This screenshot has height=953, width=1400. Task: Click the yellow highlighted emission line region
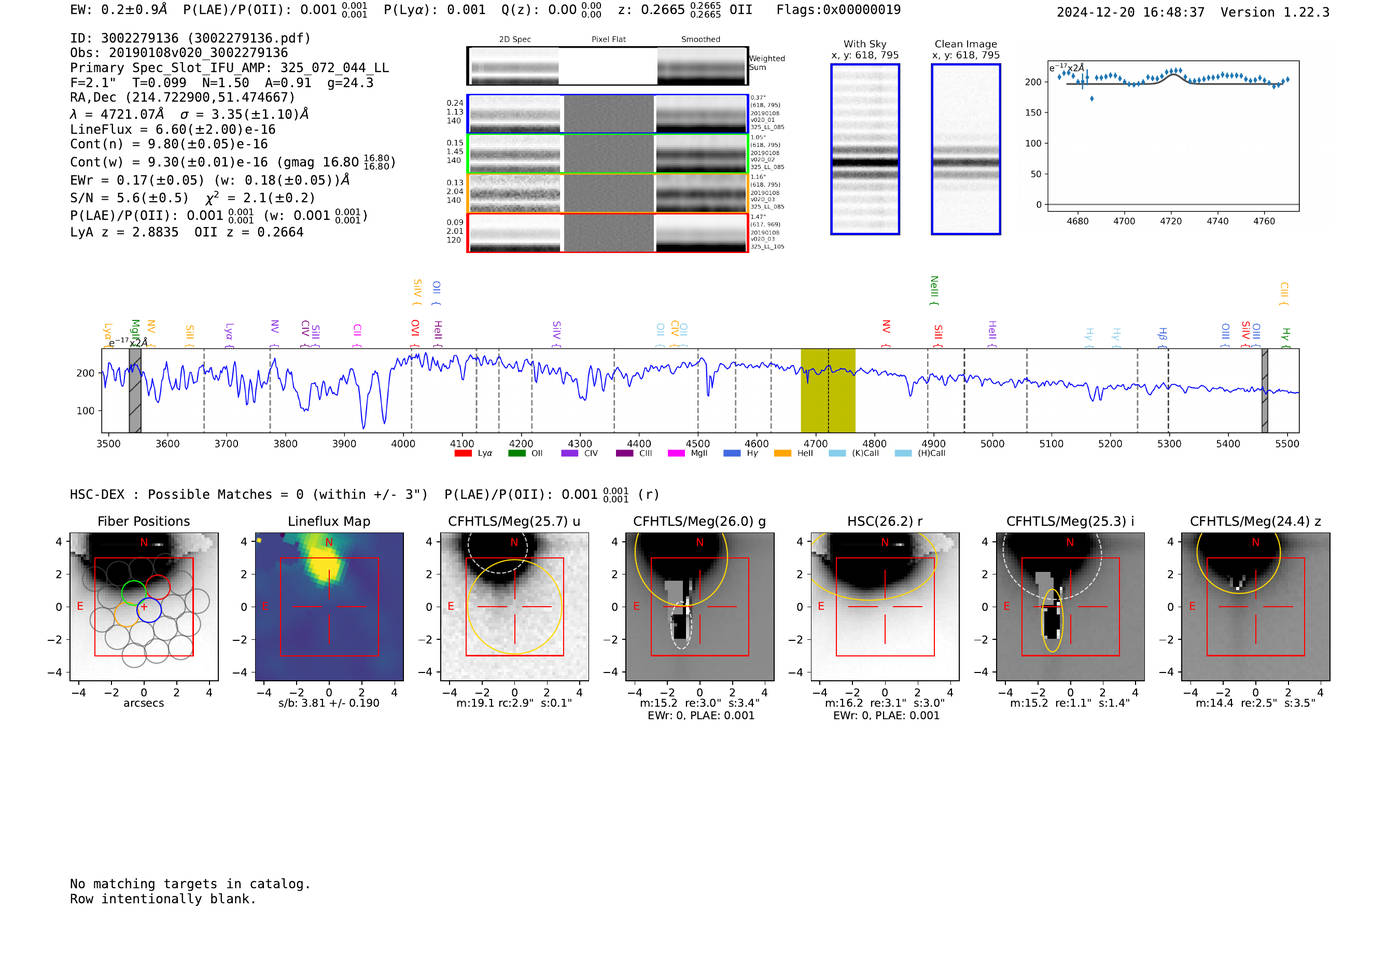coord(828,390)
